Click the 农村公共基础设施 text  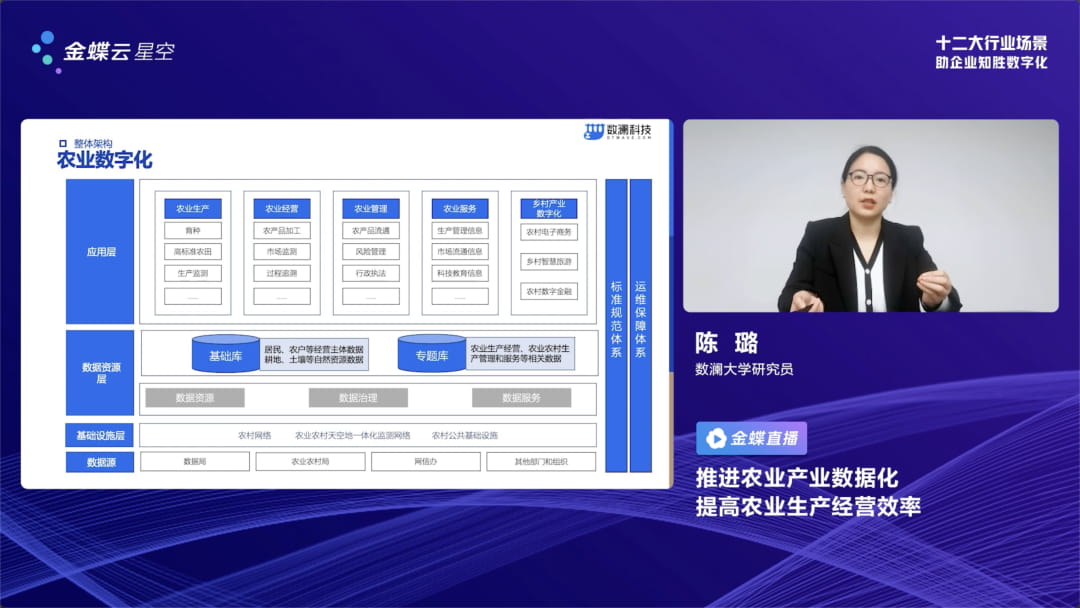coord(465,435)
